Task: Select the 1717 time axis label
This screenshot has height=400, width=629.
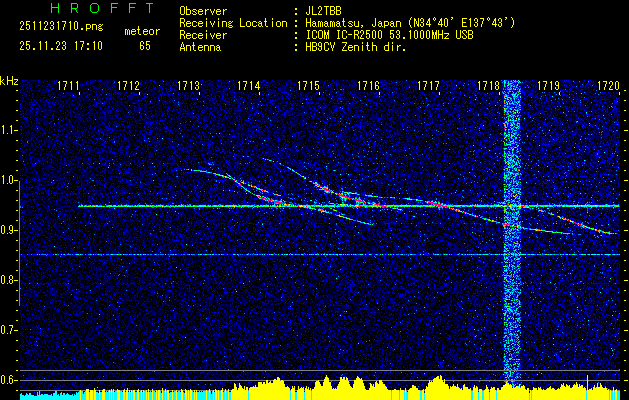Action: pos(429,87)
